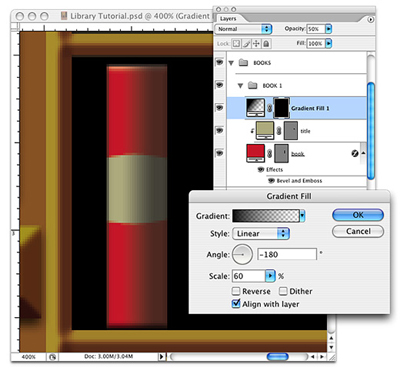Open Layers panel options menu
Image resolution: width=400 pixels, height=378 pixels.
(370, 20)
